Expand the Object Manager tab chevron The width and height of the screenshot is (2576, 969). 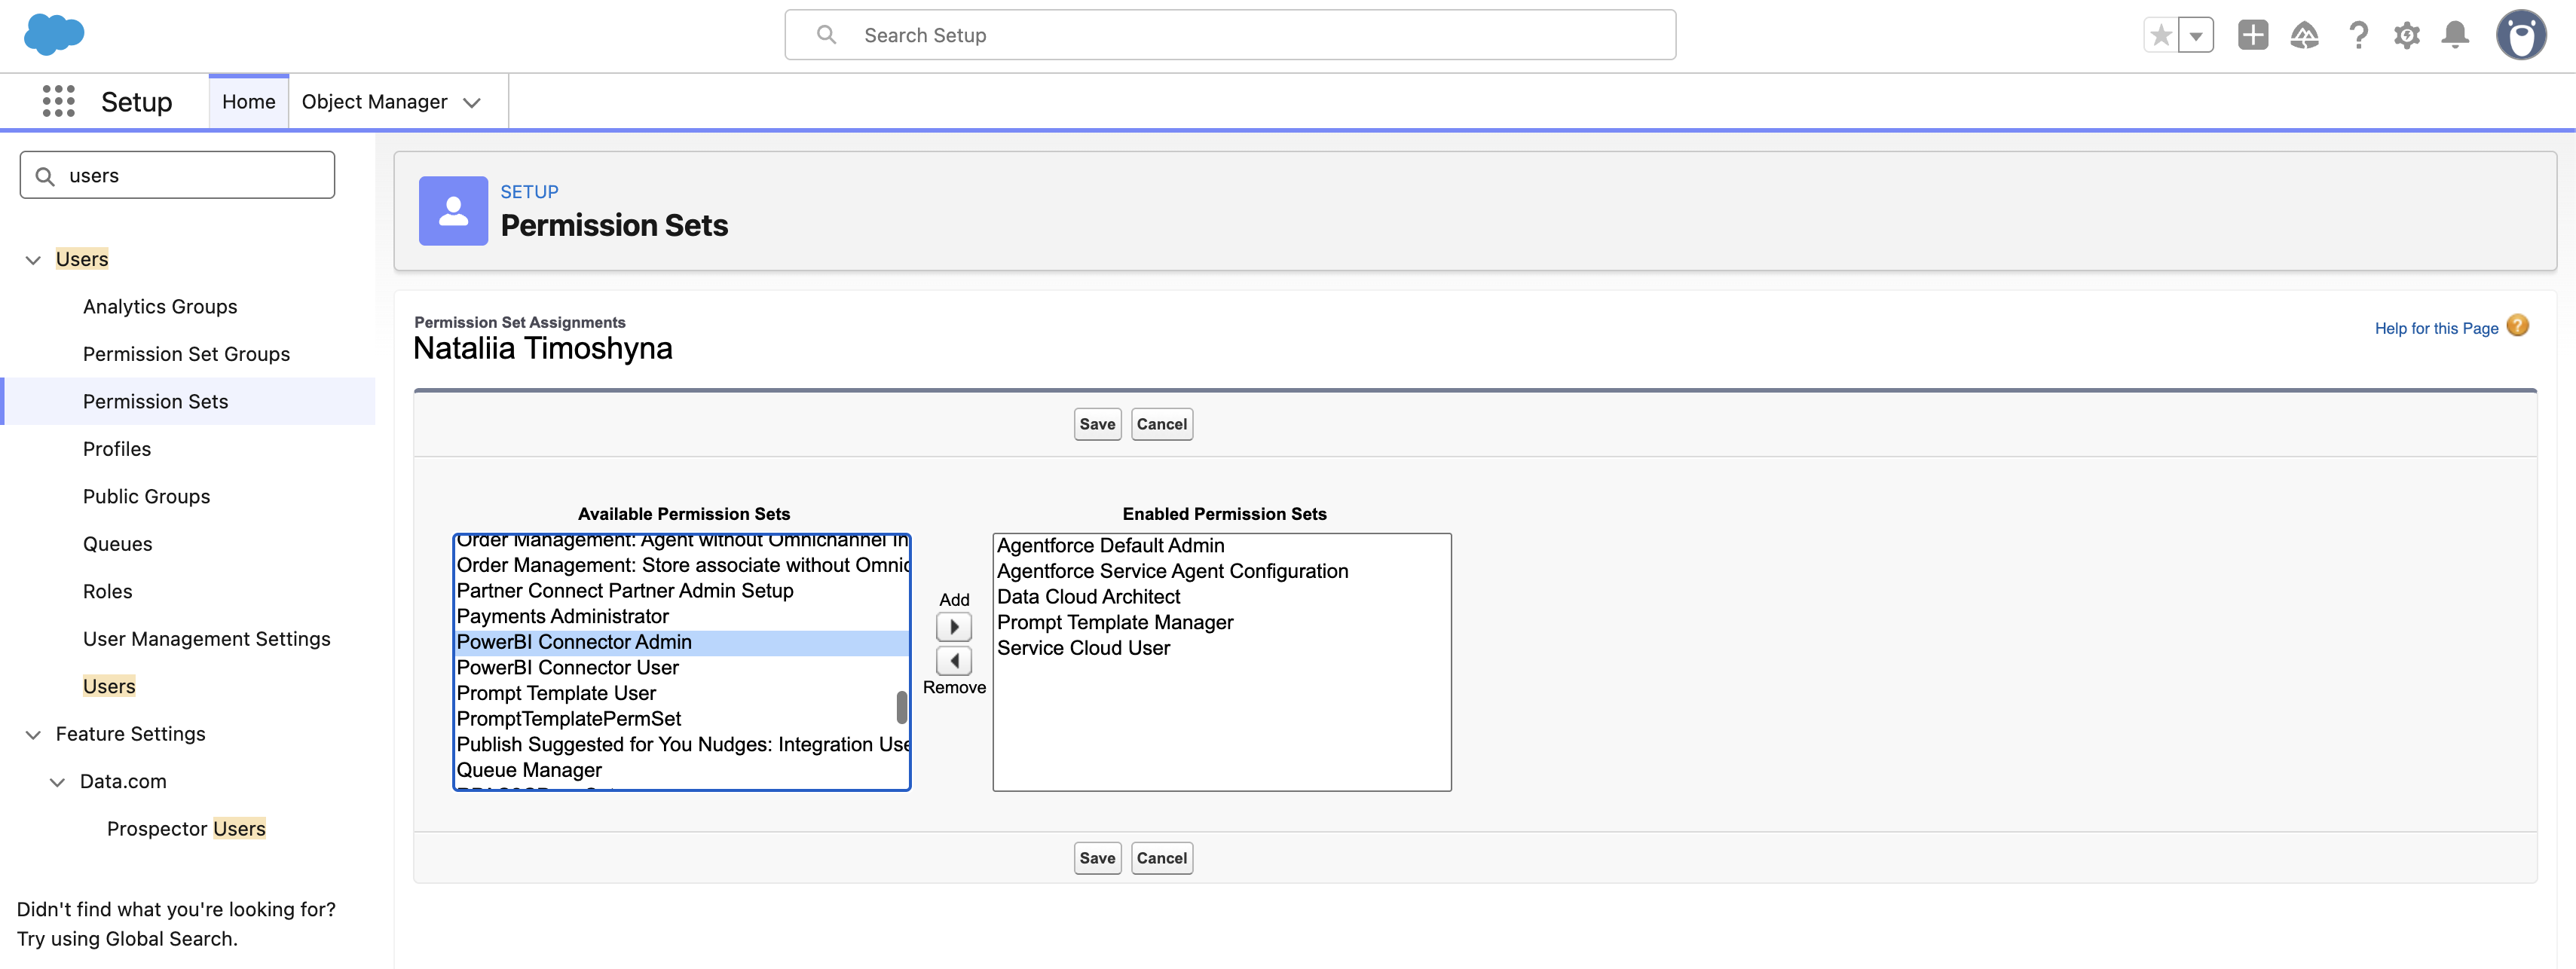point(472,102)
